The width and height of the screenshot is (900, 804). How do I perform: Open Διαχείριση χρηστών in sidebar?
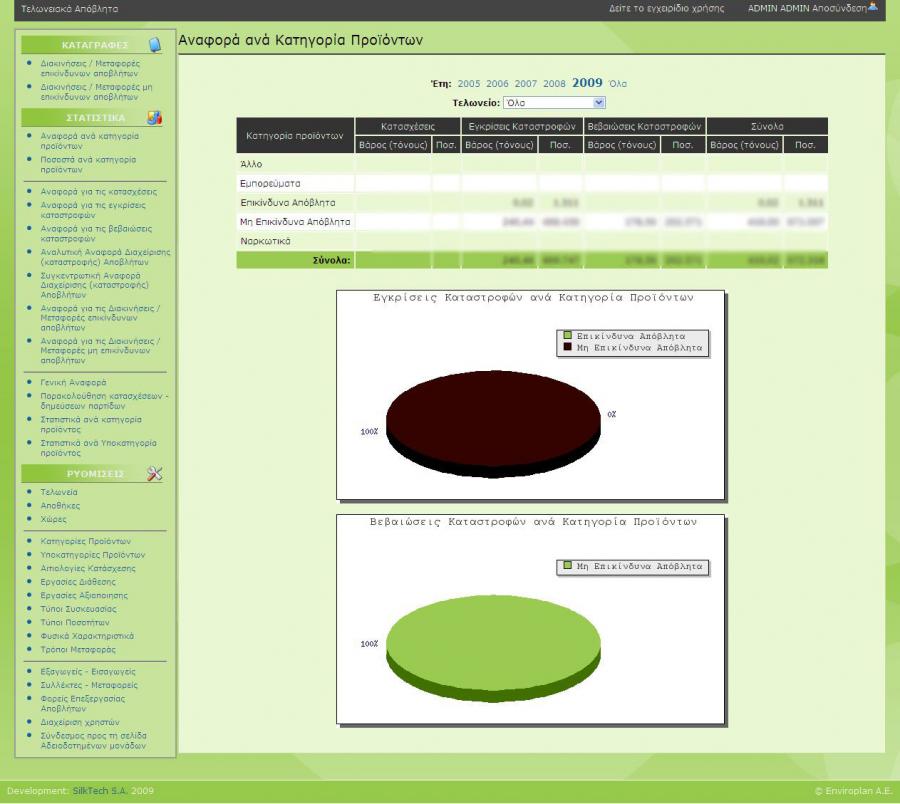80,722
